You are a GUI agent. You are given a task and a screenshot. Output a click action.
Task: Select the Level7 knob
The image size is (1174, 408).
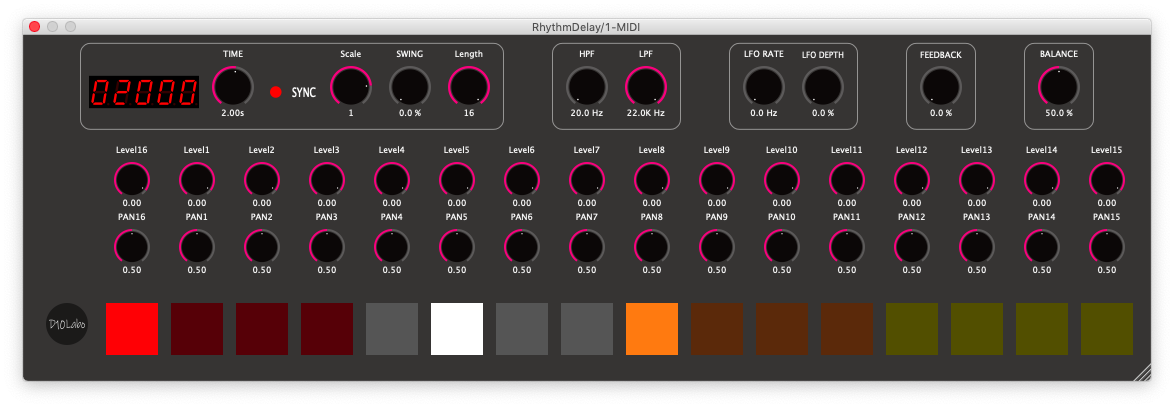(x=587, y=180)
